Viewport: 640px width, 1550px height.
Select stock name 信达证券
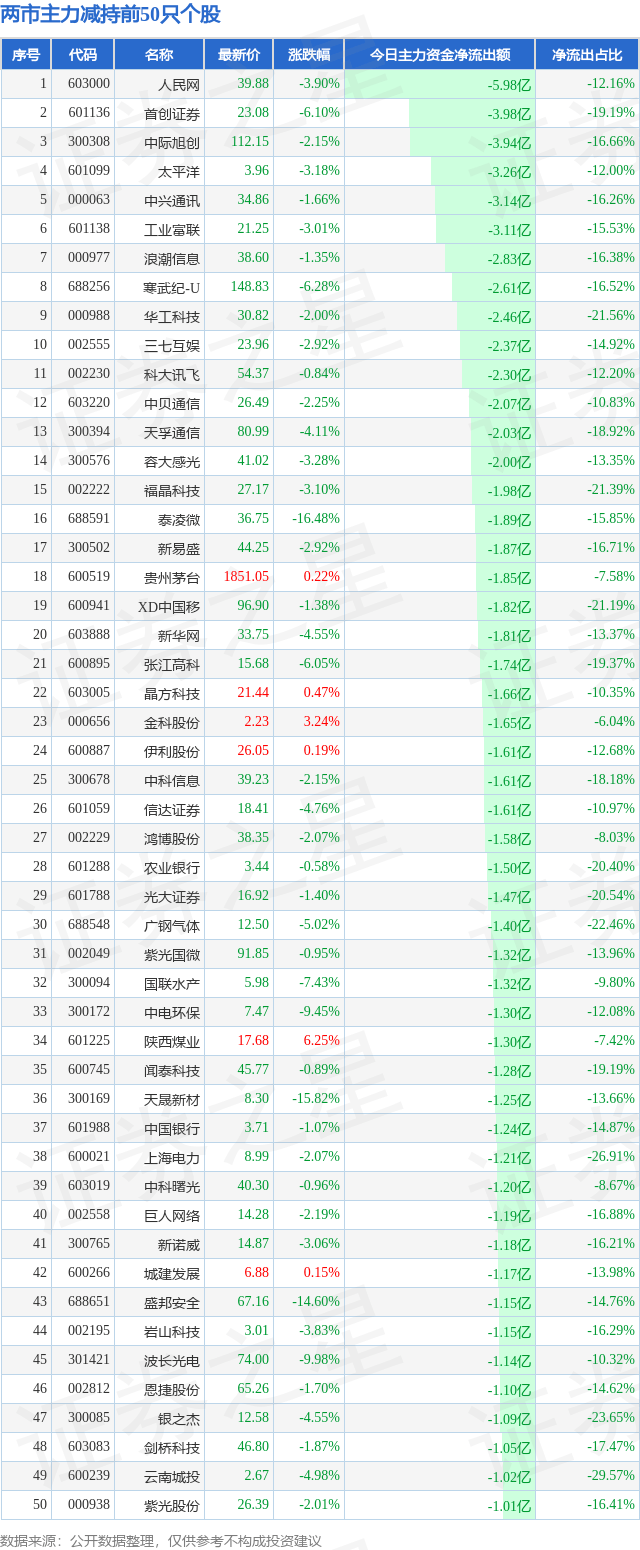pos(172,810)
